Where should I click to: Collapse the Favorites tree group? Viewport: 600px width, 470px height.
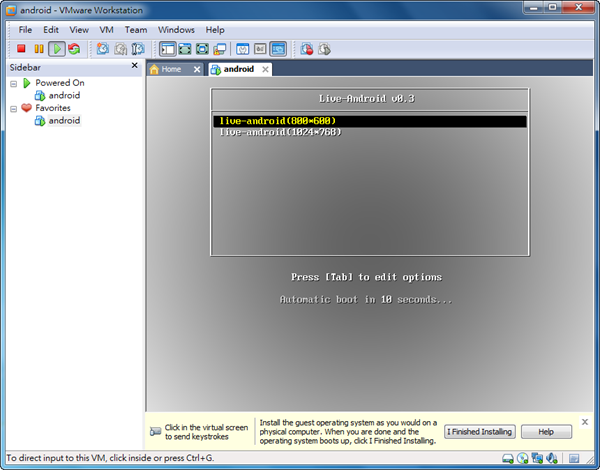[14, 109]
